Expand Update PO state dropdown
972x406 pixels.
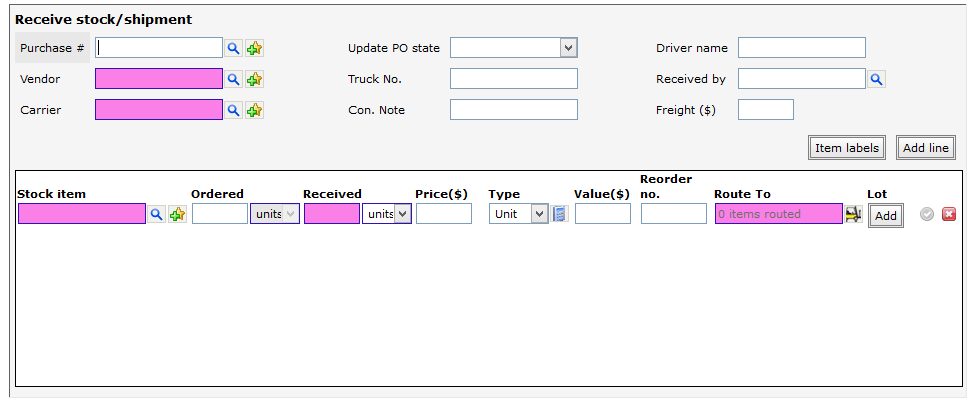(x=514, y=48)
